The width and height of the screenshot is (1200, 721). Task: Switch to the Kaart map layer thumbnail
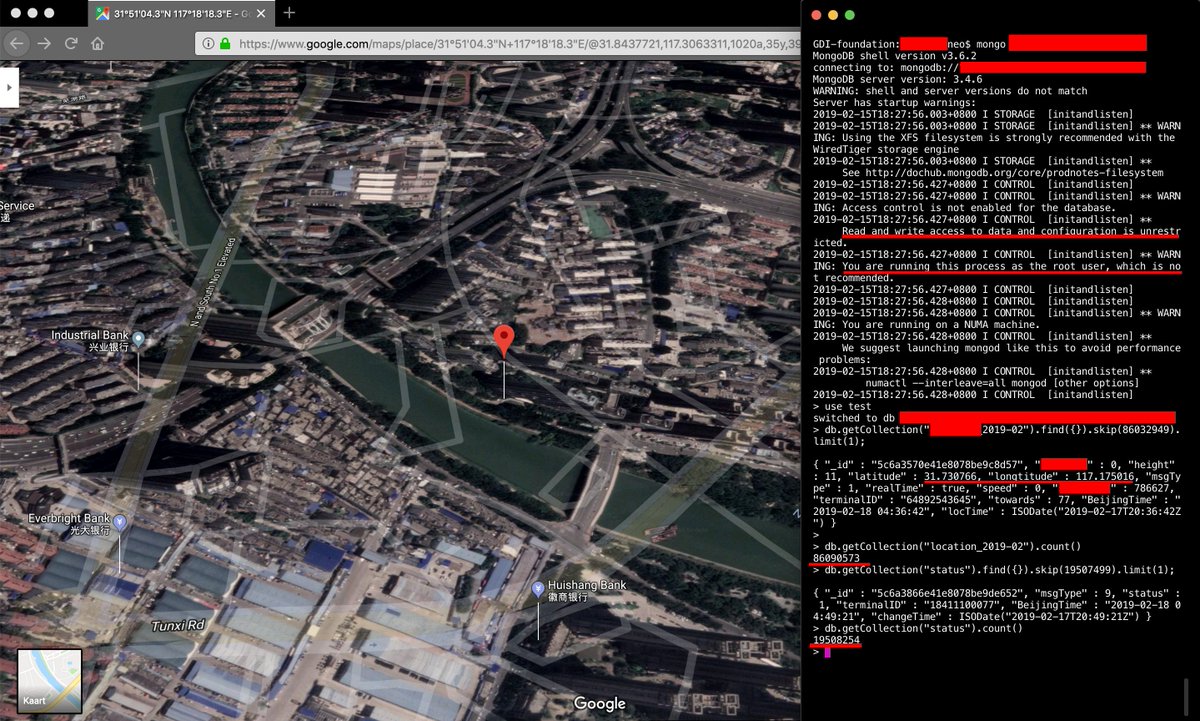coord(49,681)
